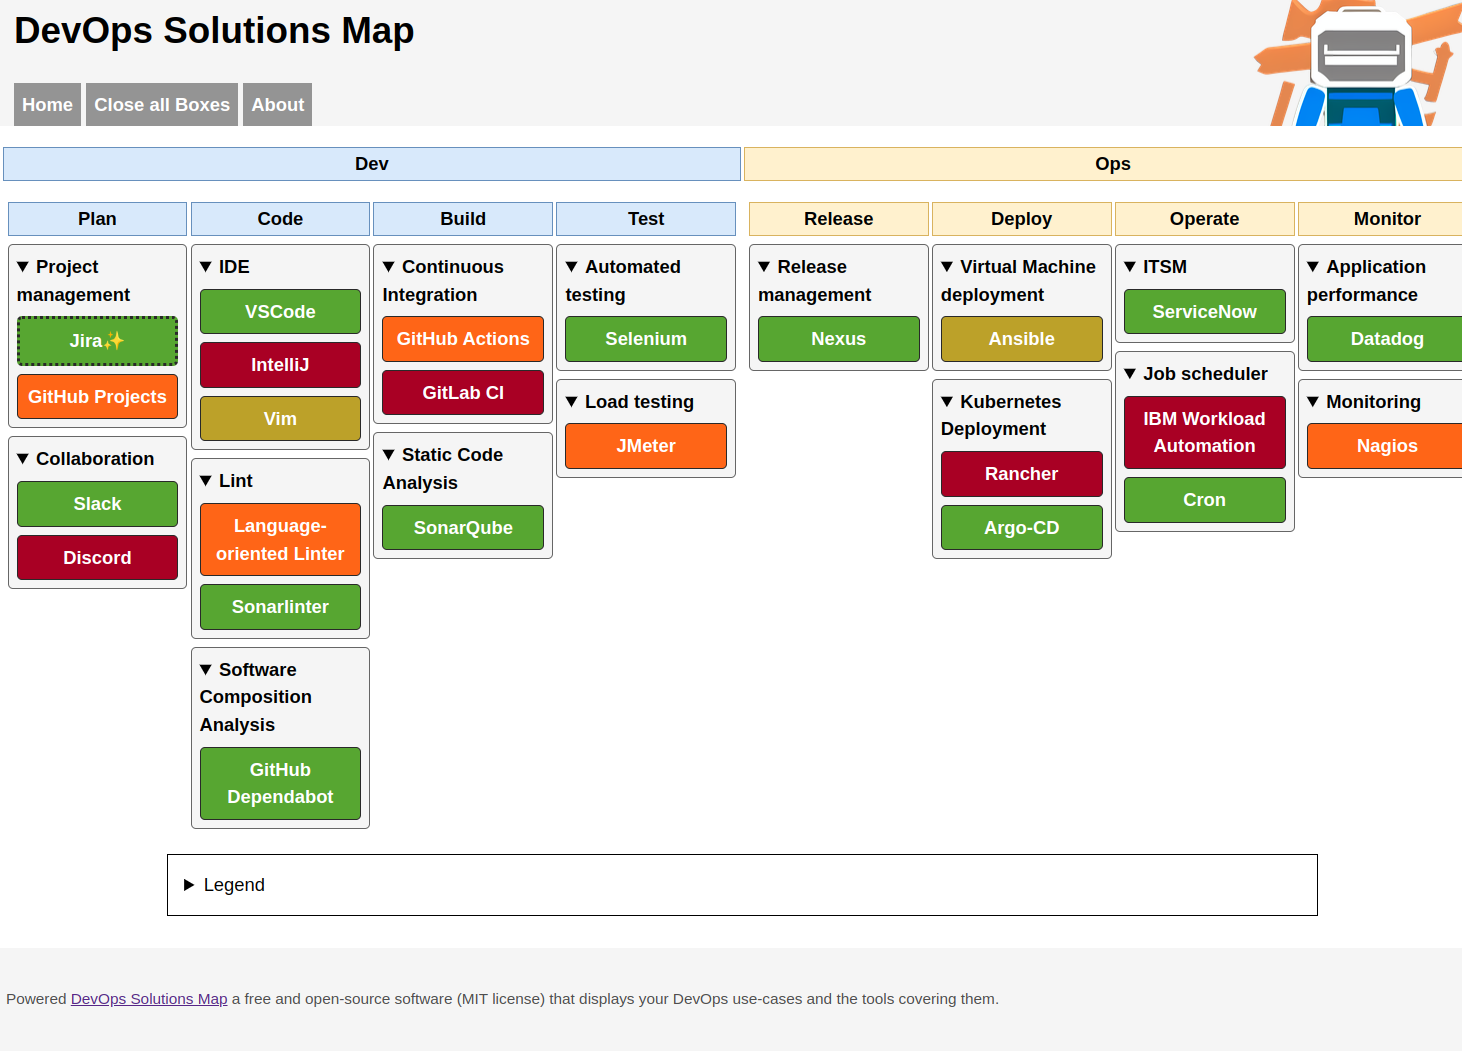Open the Datadog tool button

[1385, 339]
